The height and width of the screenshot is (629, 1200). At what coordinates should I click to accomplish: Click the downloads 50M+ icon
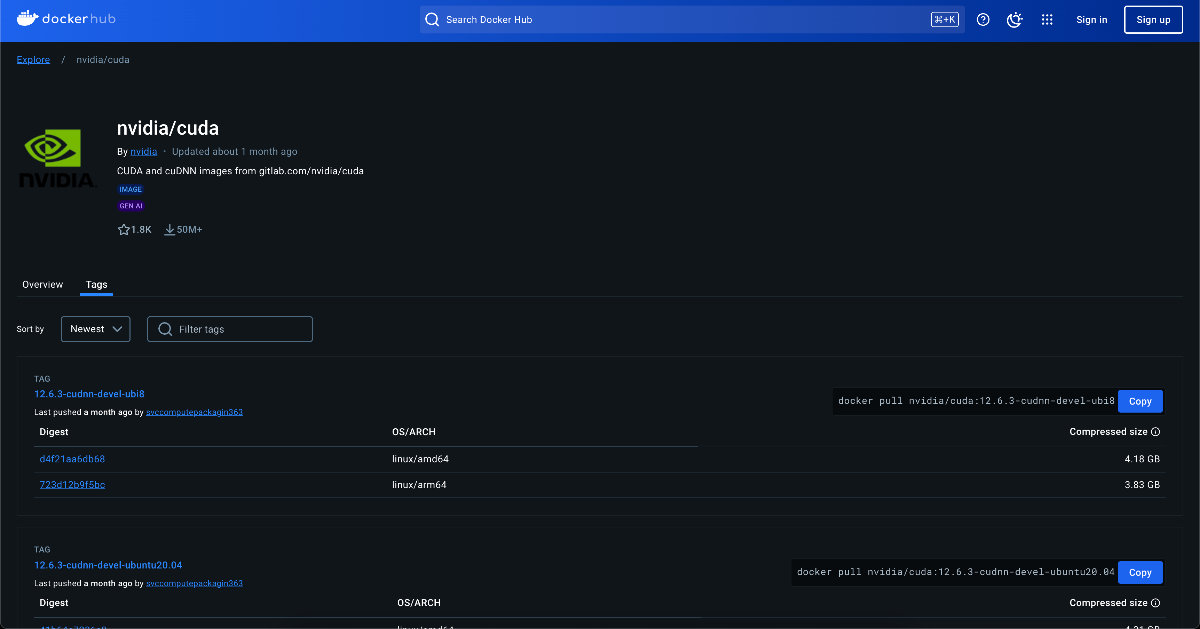pyautogui.click(x=170, y=230)
